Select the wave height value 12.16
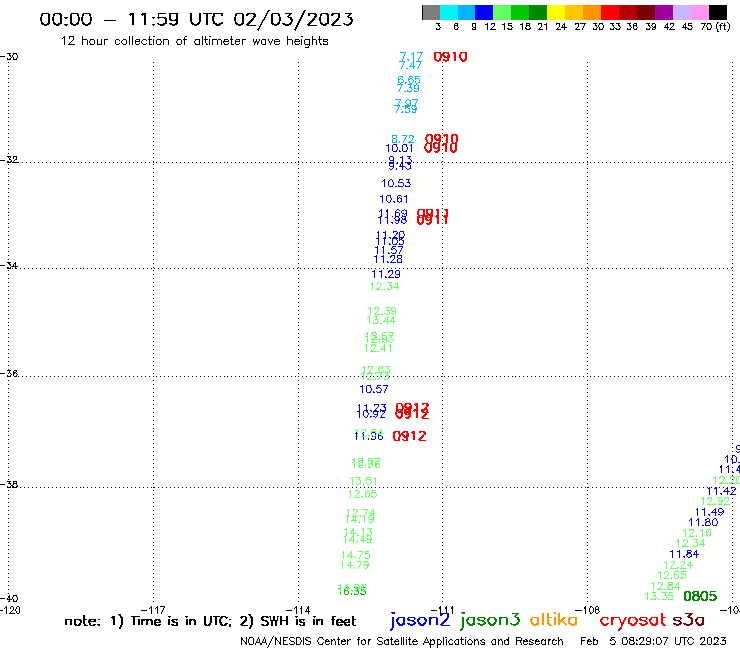740x650 pixels. (x=697, y=533)
